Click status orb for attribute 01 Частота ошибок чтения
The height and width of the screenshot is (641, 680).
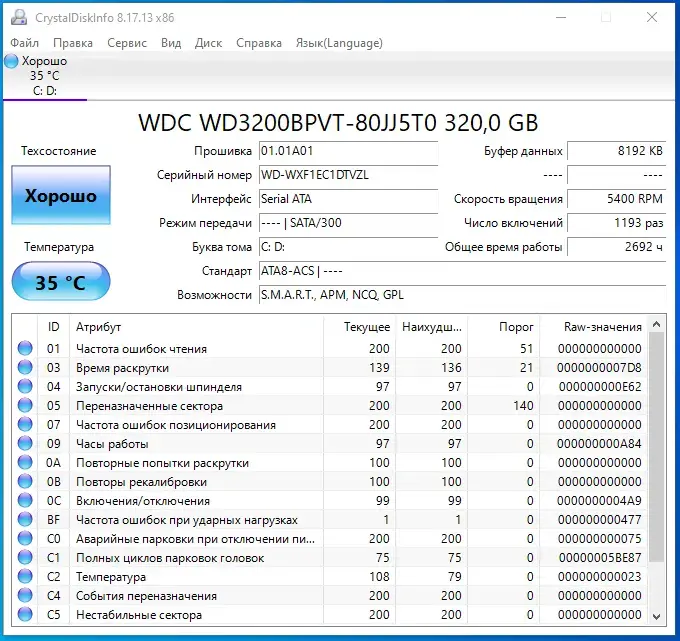pyautogui.click(x=25, y=348)
